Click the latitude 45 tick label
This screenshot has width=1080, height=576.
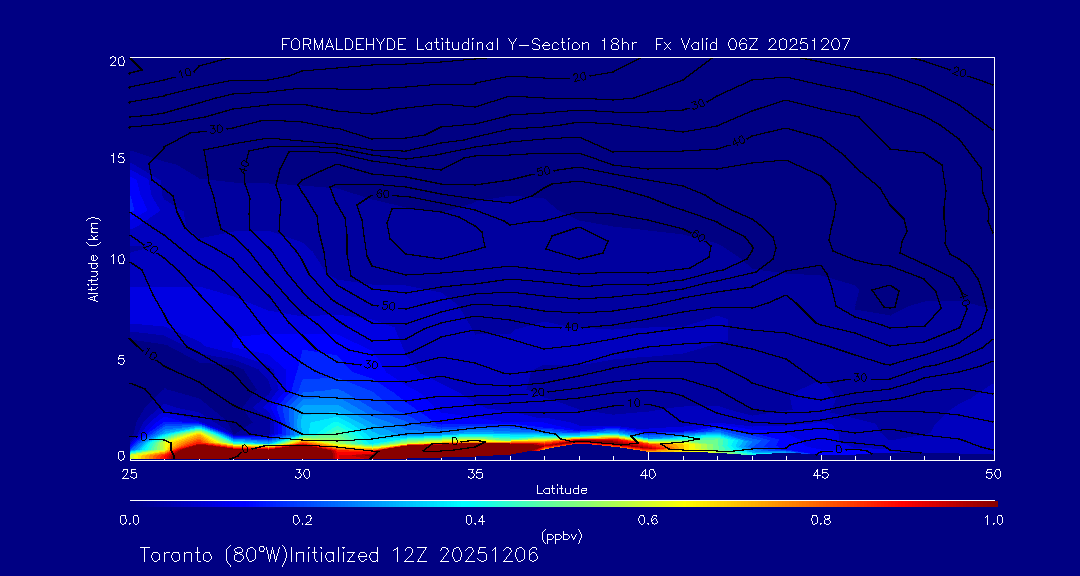point(821,473)
